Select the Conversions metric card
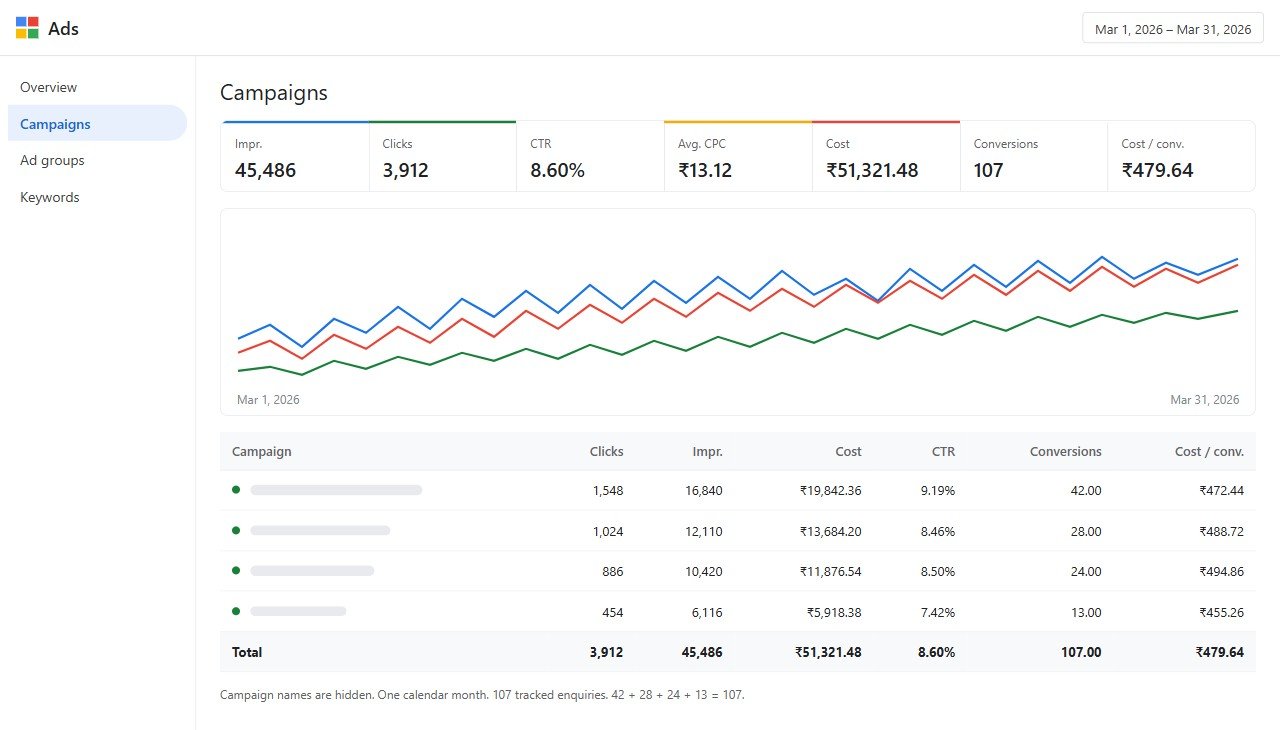The width and height of the screenshot is (1280, 730). click(1033, 156)
